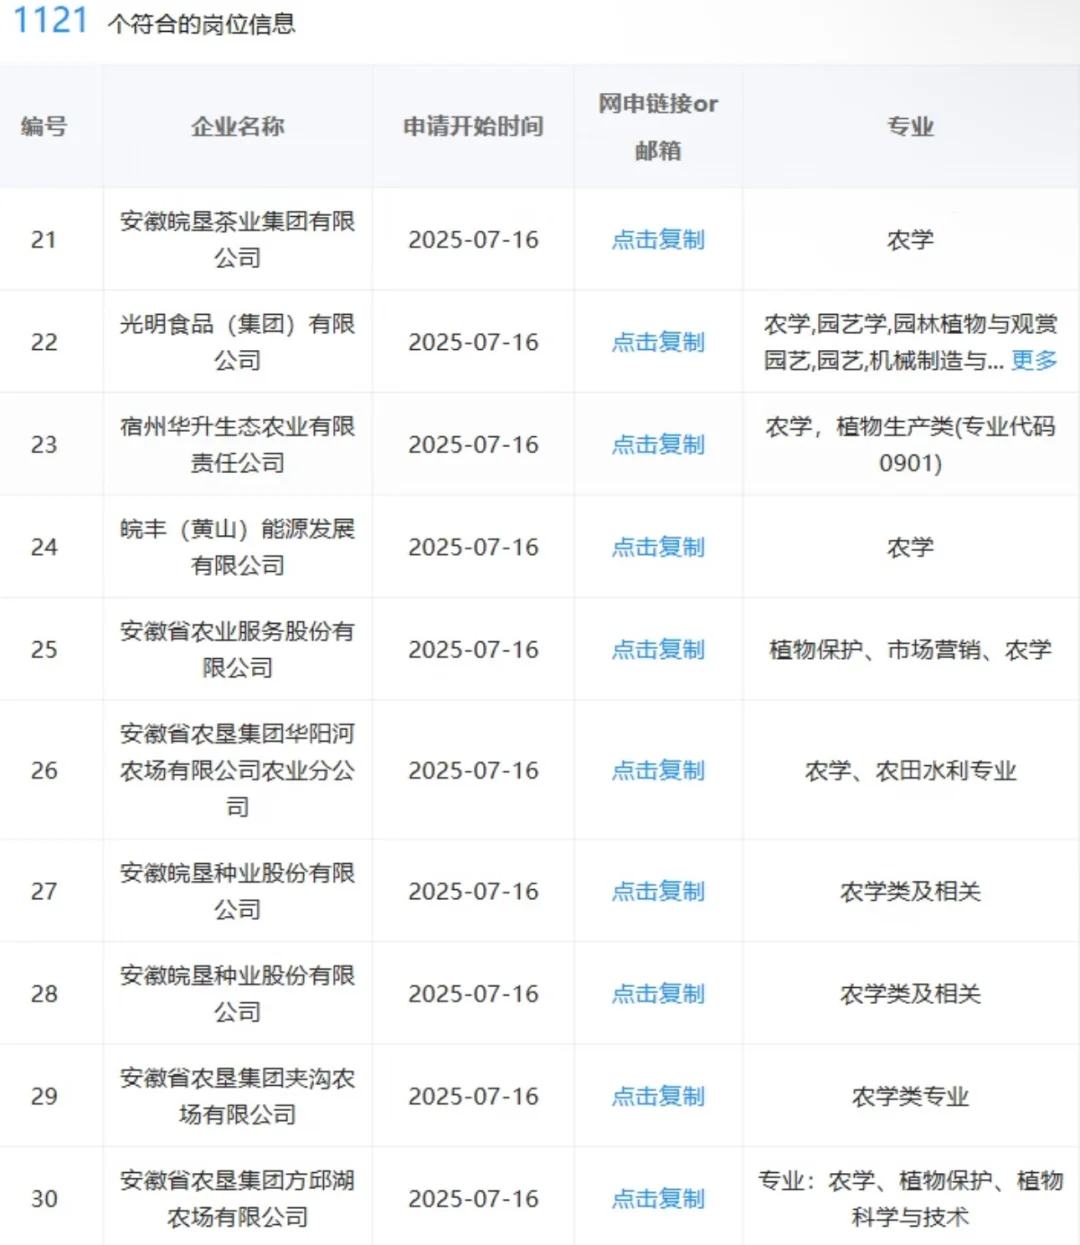Click 农学 major in row 24
The height and width of the screenshot is (1245, 1080).
point(910,547)
